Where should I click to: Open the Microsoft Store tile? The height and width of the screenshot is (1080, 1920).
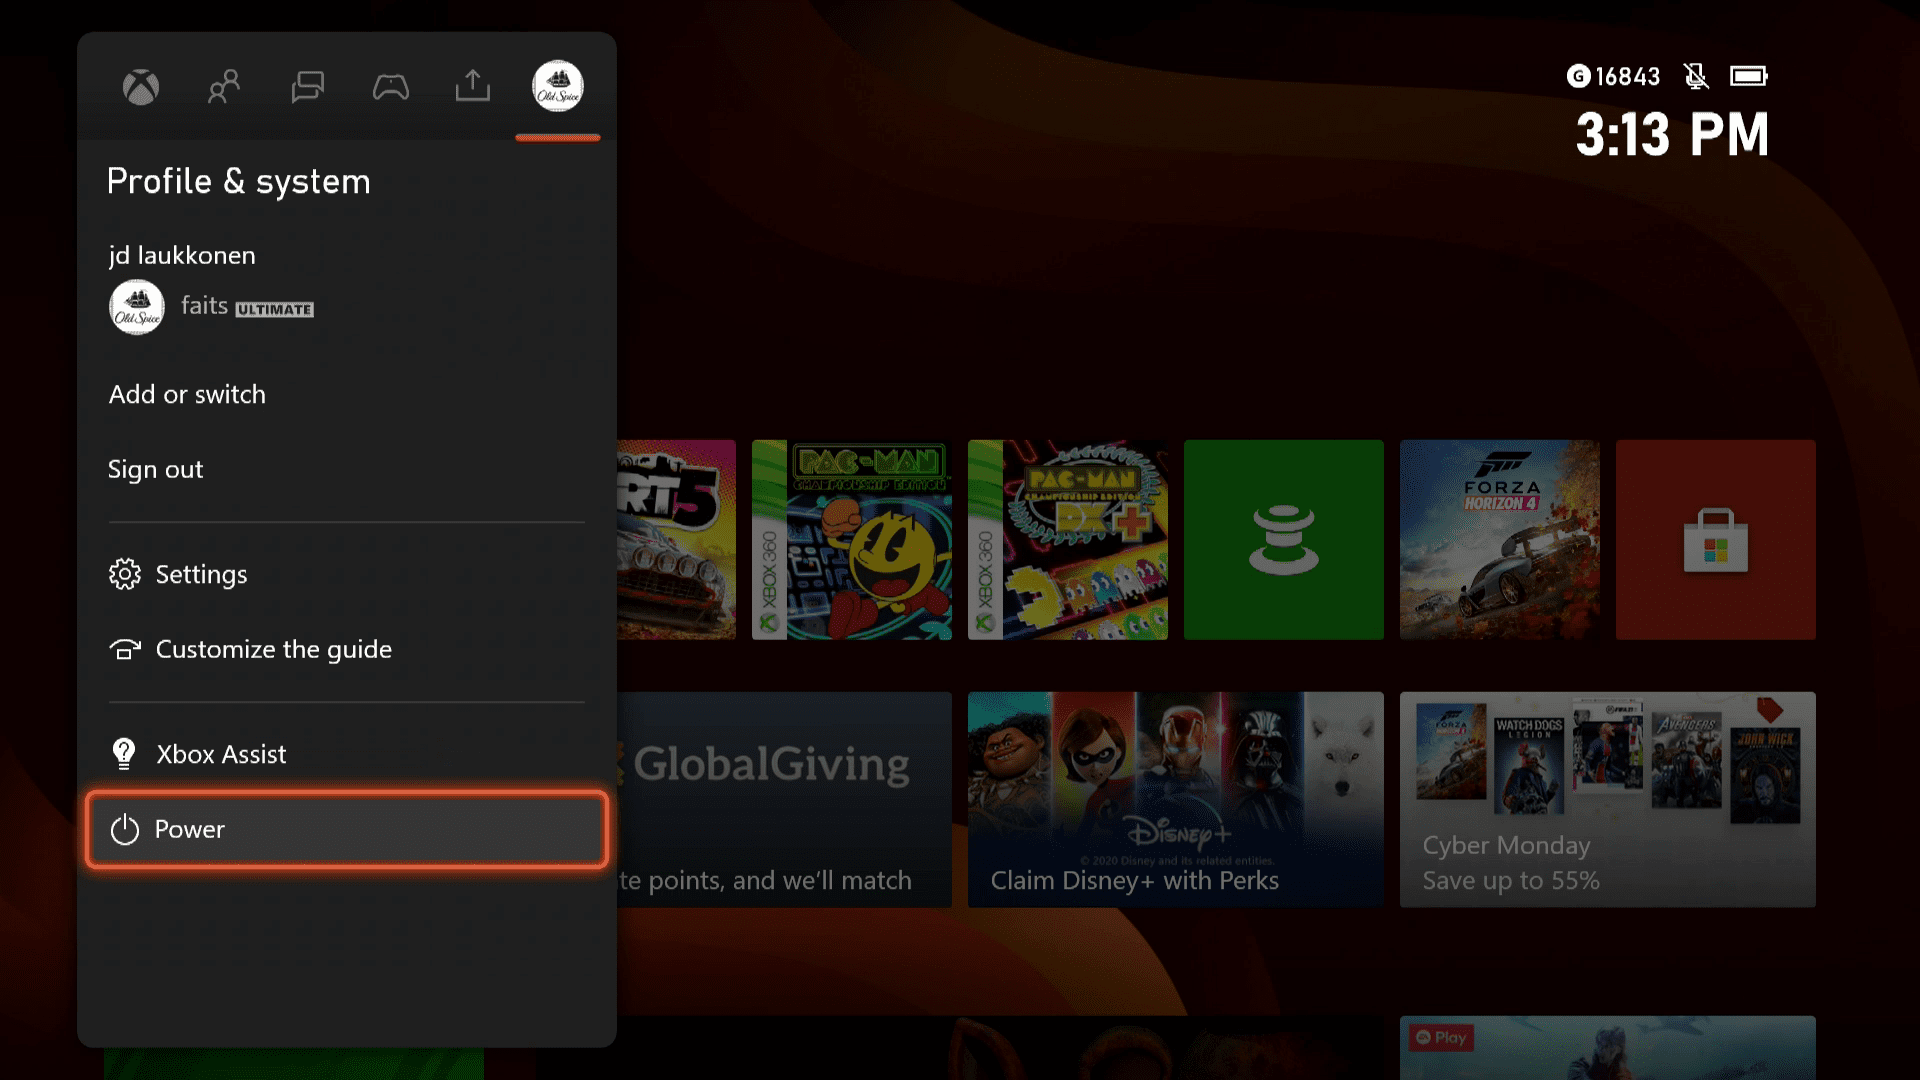pos(1716,541)
